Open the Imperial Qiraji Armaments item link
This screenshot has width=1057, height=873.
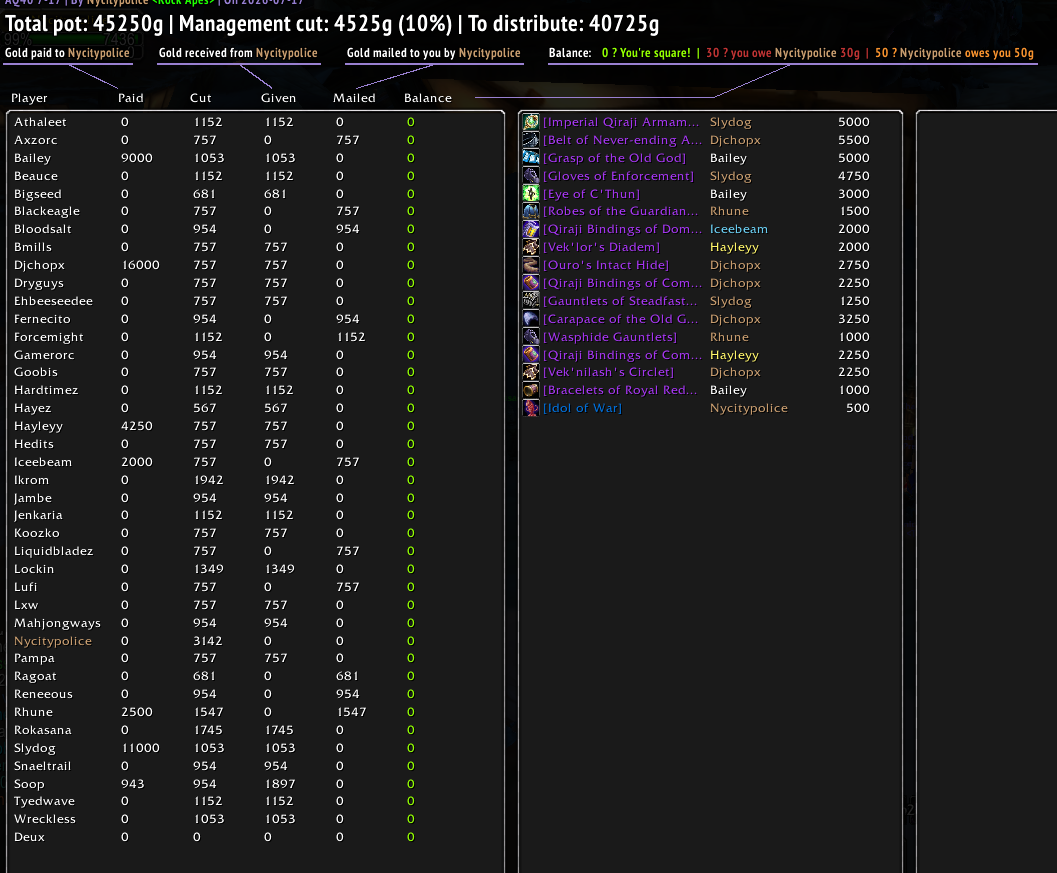point(621,122)
